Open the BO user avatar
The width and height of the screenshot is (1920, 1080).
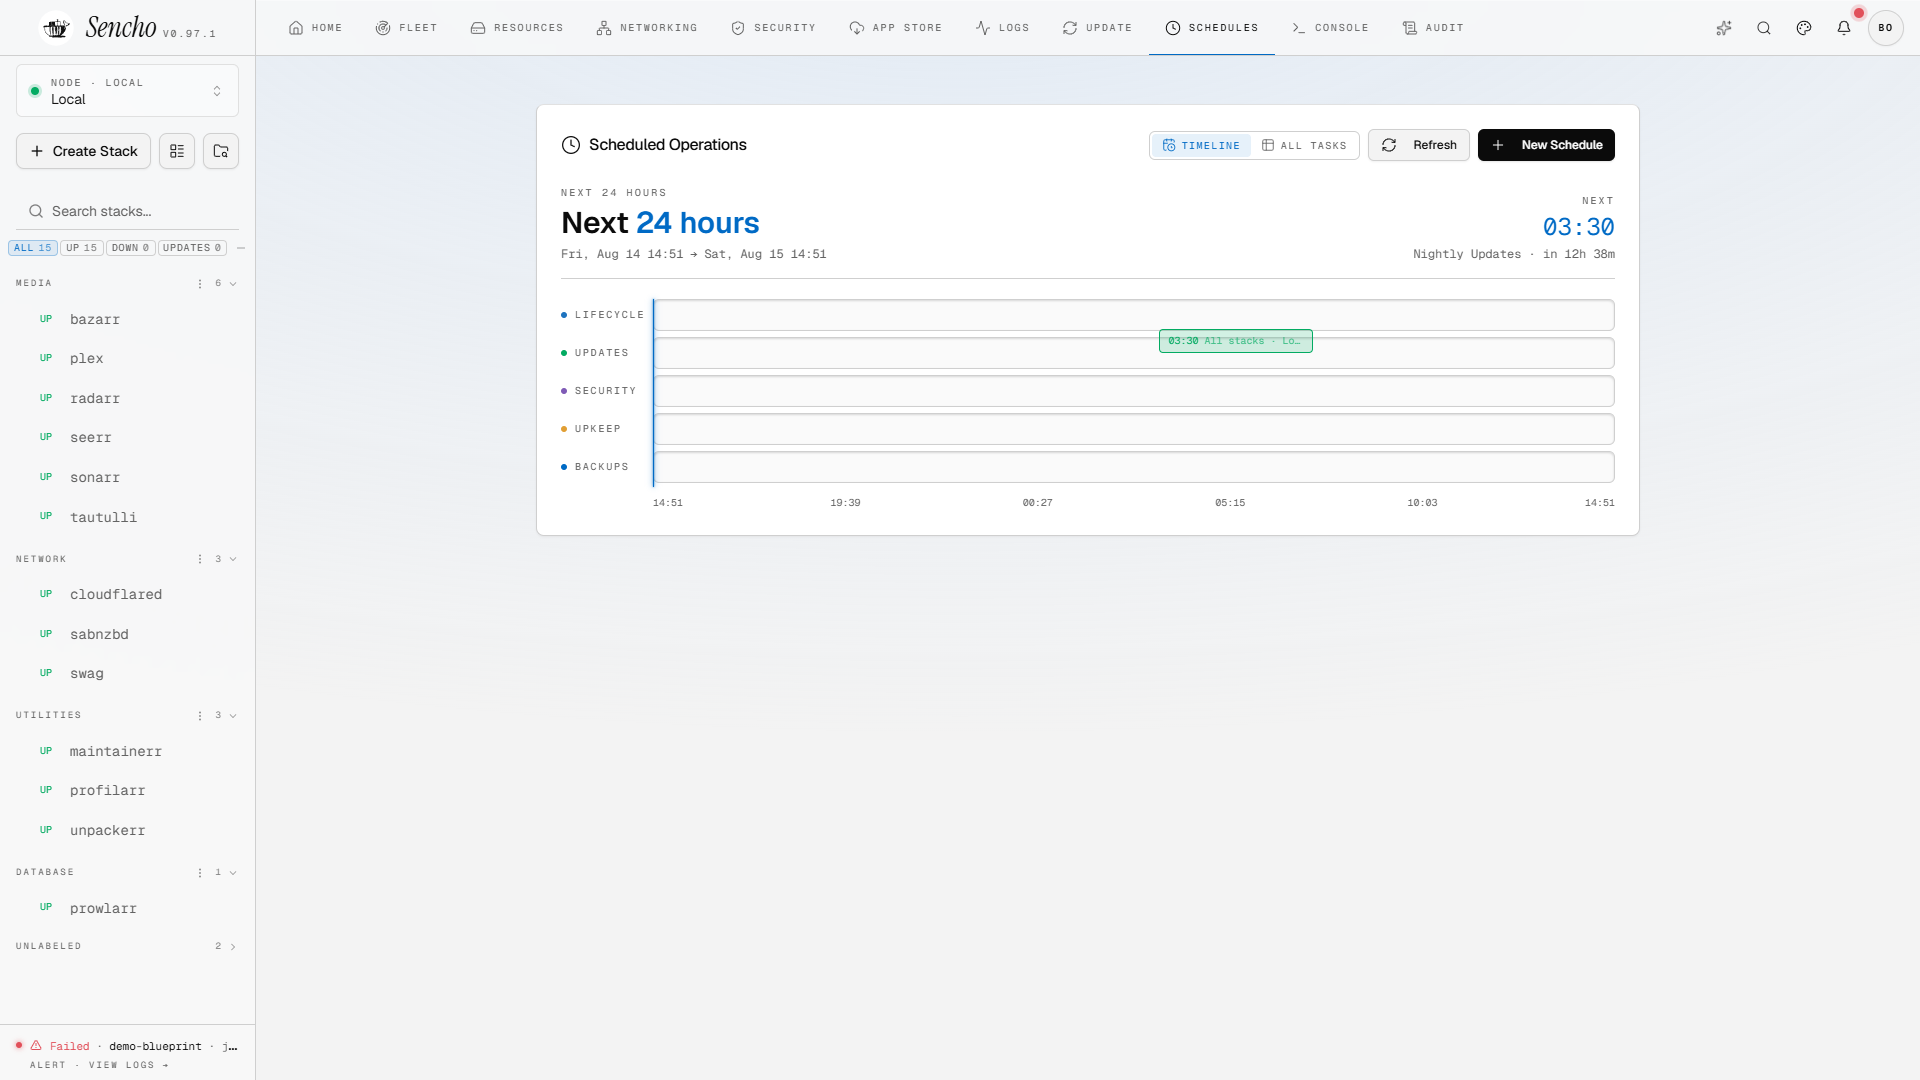(1885, 28)
